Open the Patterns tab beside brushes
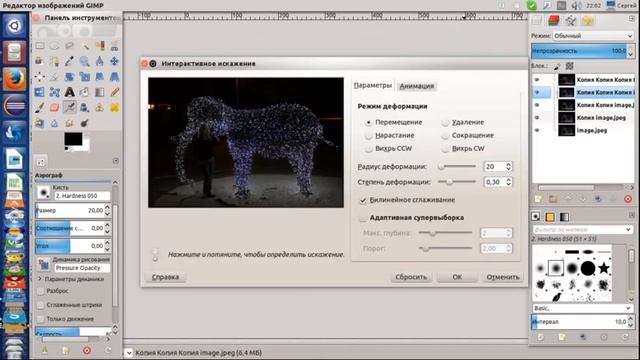The width and height of the screenshot is (640, 360). (x=550, y=217)
